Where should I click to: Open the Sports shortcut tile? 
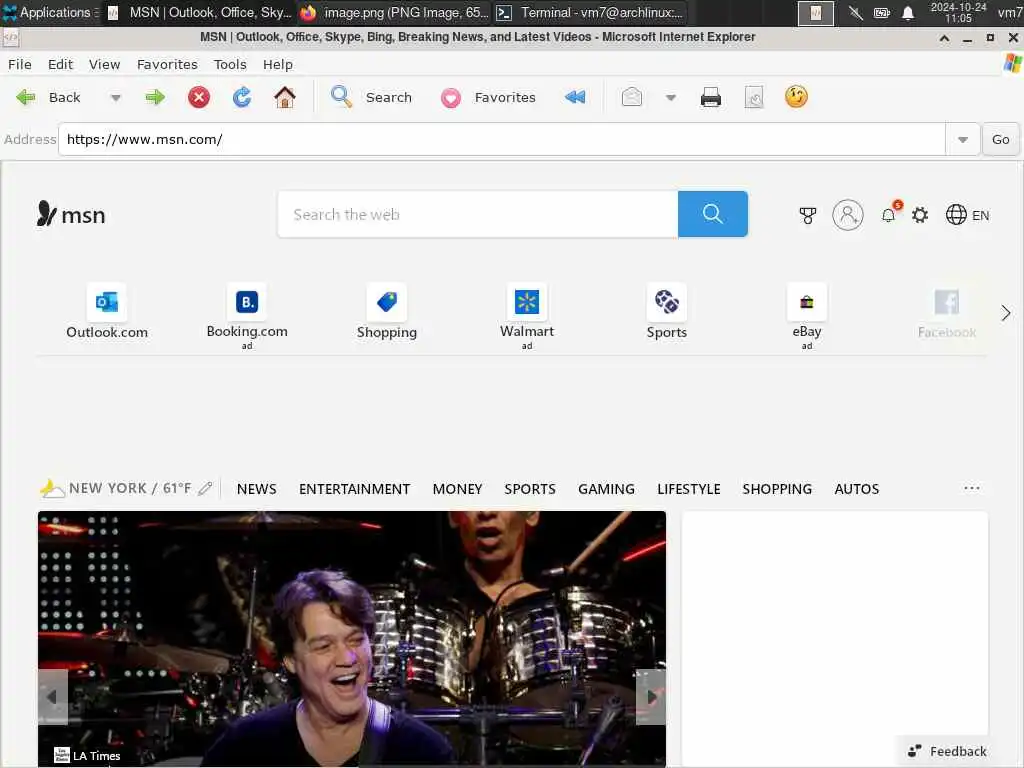[667, 312]
